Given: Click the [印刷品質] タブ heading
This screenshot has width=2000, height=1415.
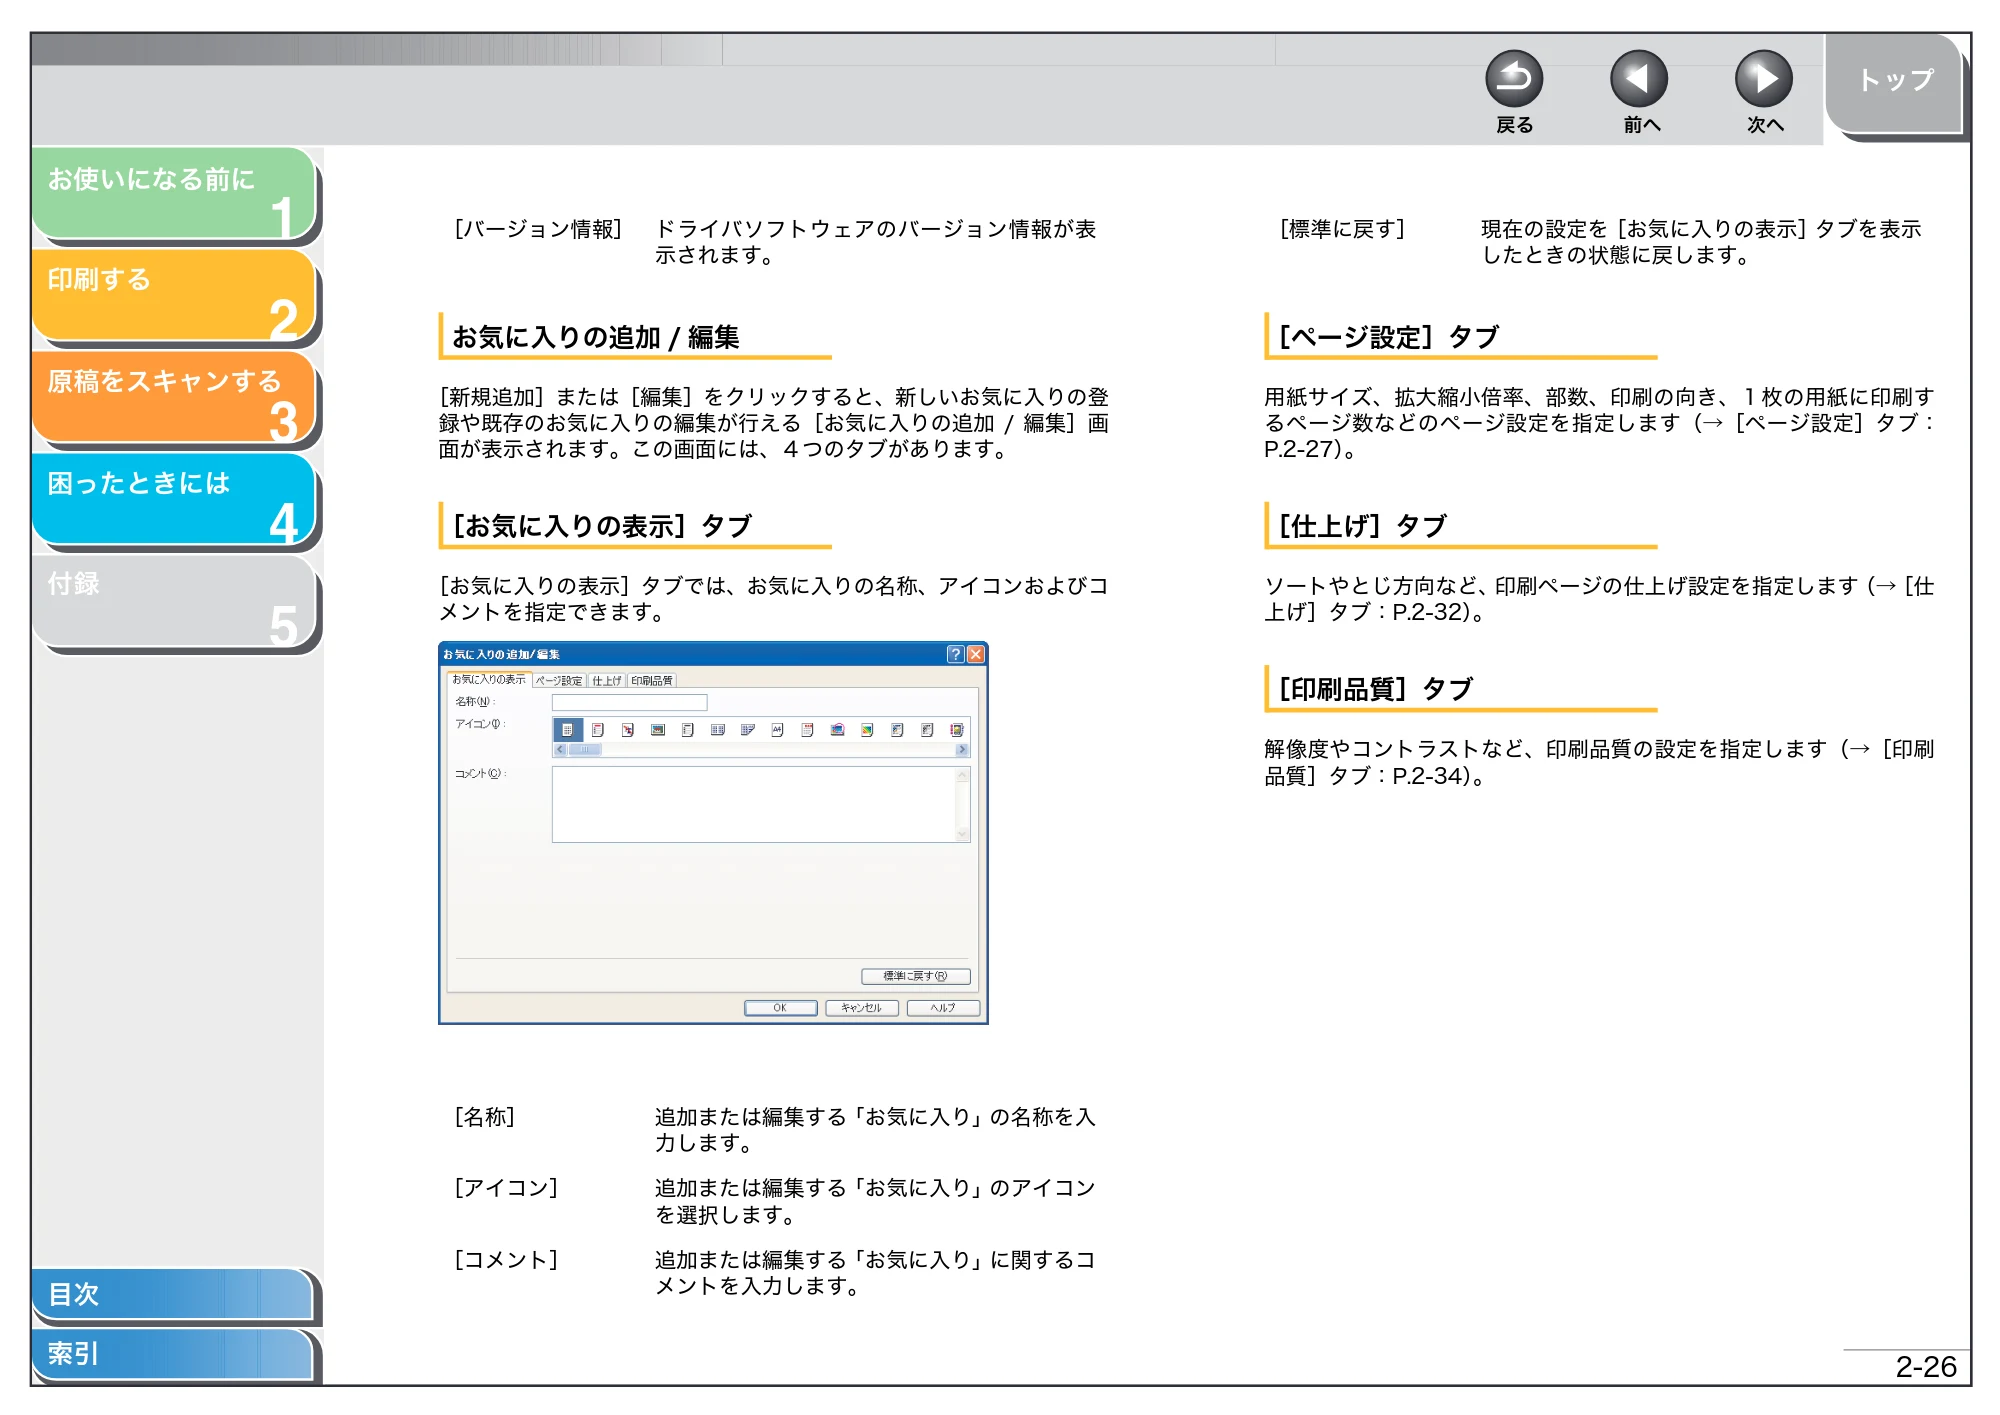Looking at the screenshot, I should click(x=1375, y=689).
